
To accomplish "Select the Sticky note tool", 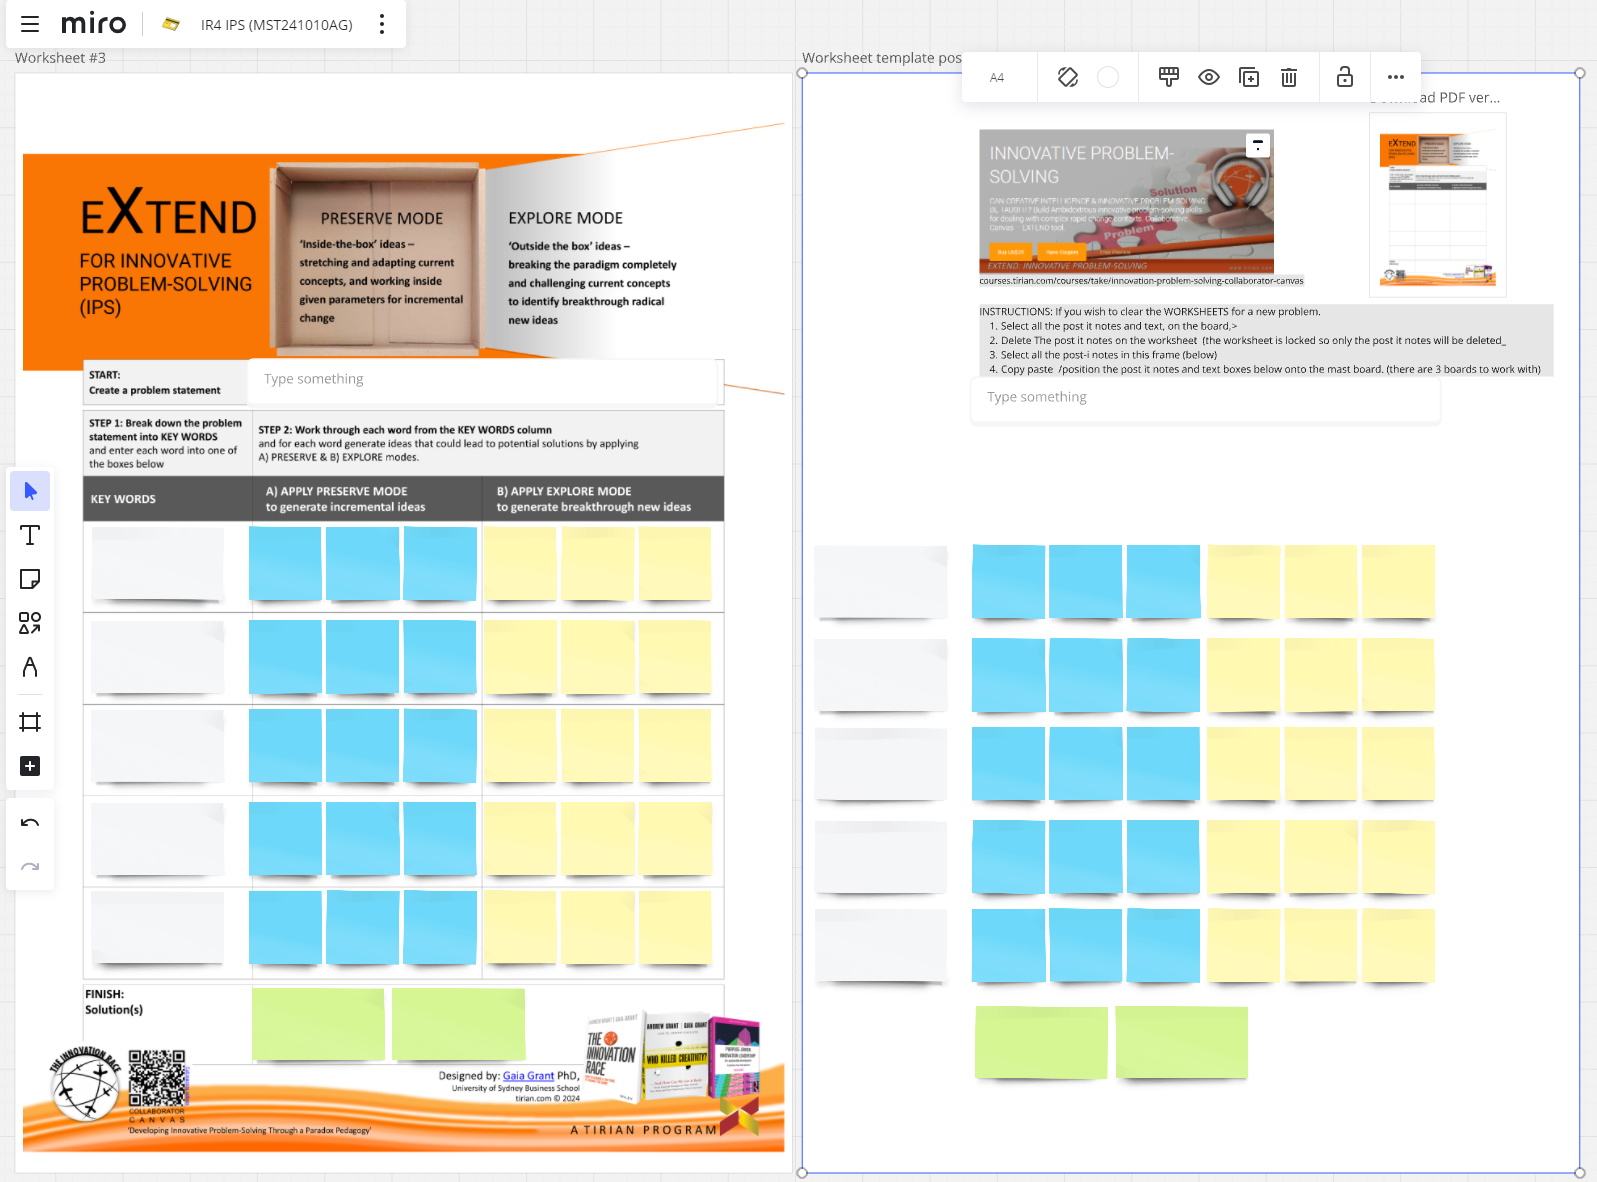I will pos(30,579).
